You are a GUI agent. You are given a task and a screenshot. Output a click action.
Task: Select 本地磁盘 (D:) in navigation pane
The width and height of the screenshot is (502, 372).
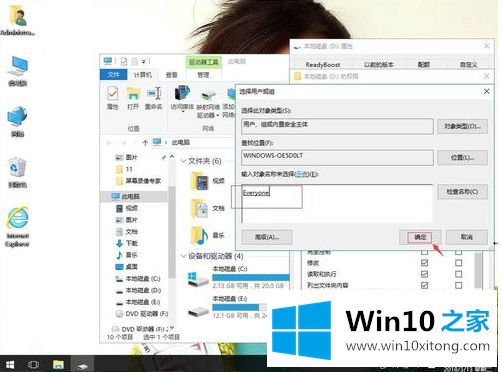(138, 290)
